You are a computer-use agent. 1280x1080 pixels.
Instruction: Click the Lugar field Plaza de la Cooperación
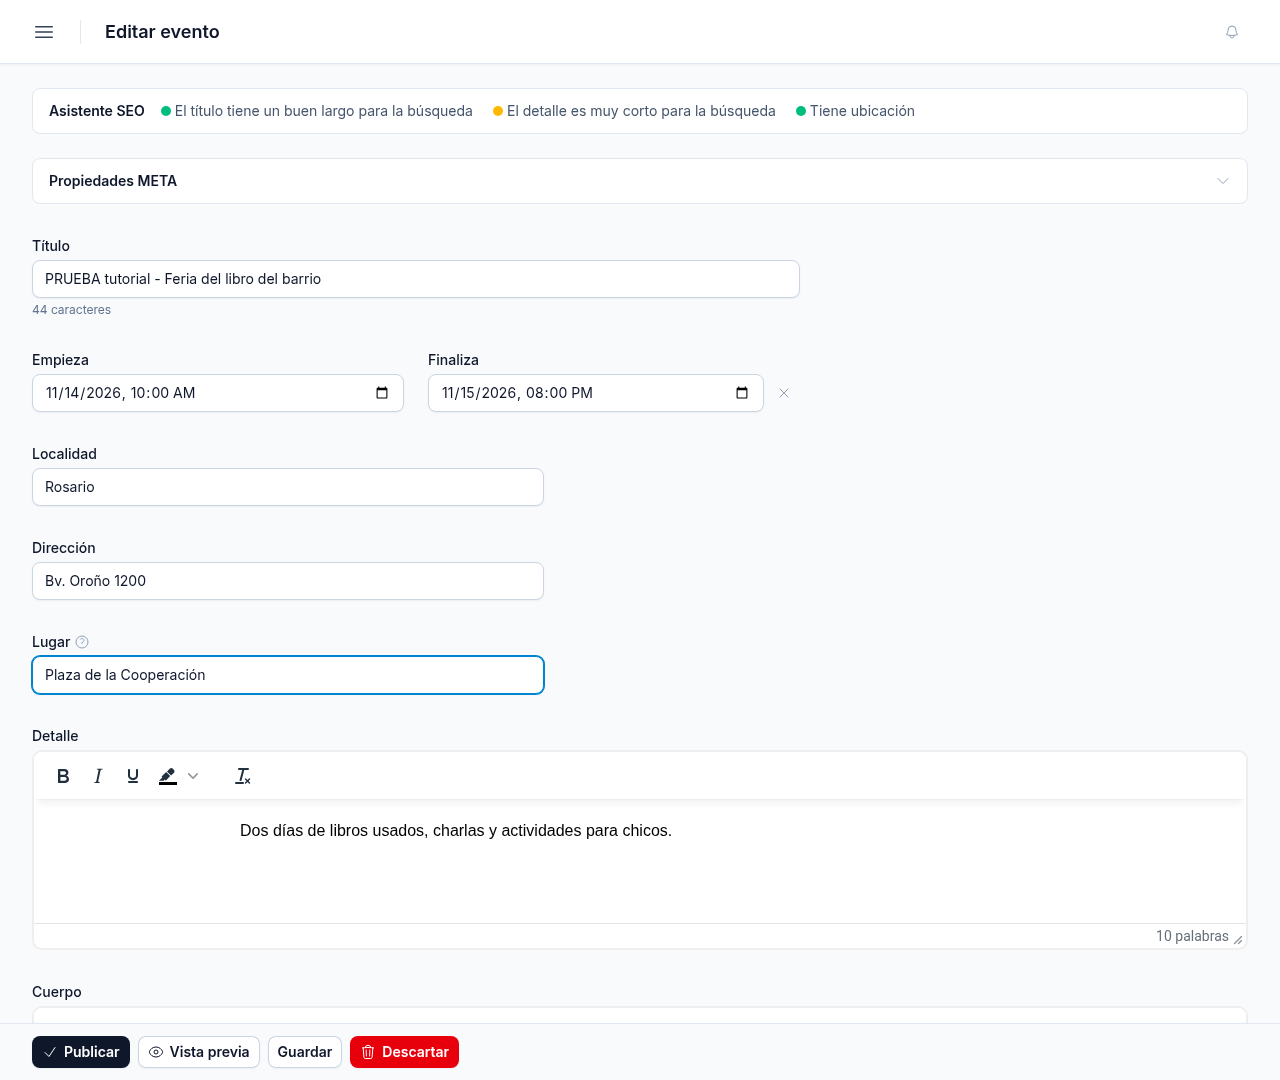pos(288,675)
